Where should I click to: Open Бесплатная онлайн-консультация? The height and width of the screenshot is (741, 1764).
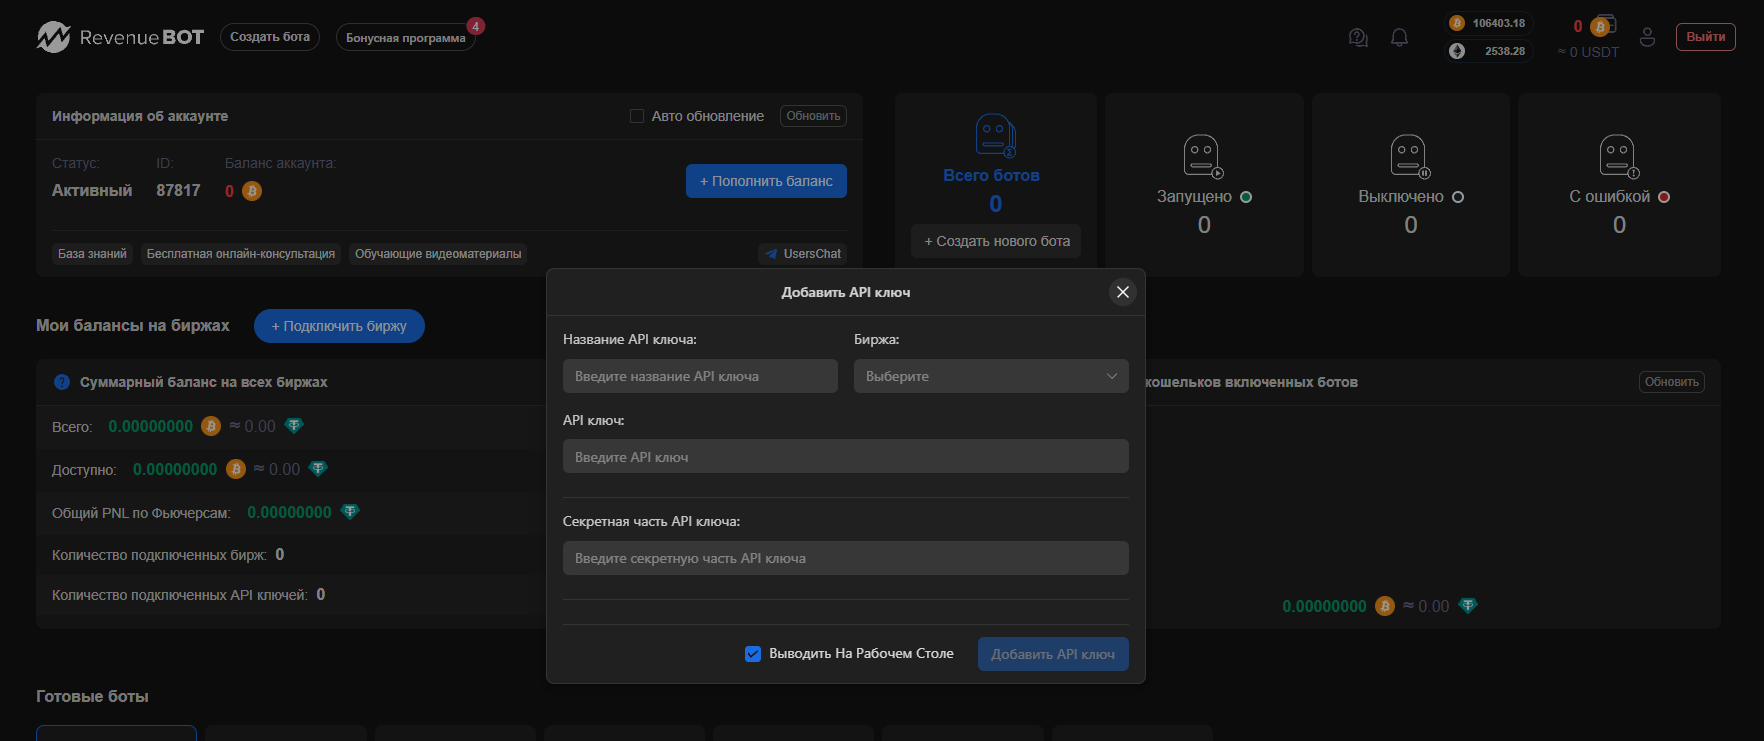pyautogui.click(x=241, y=254)
